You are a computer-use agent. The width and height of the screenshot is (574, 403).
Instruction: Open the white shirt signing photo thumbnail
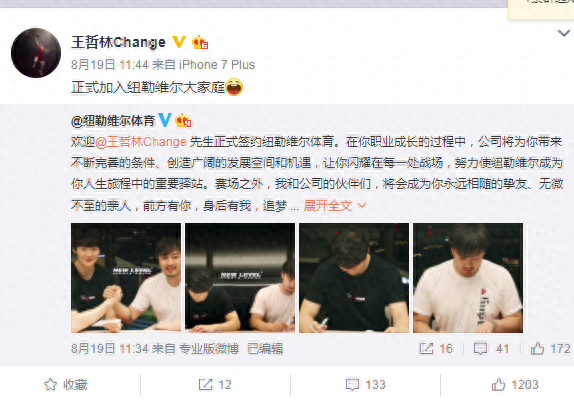tap(468, 278)
